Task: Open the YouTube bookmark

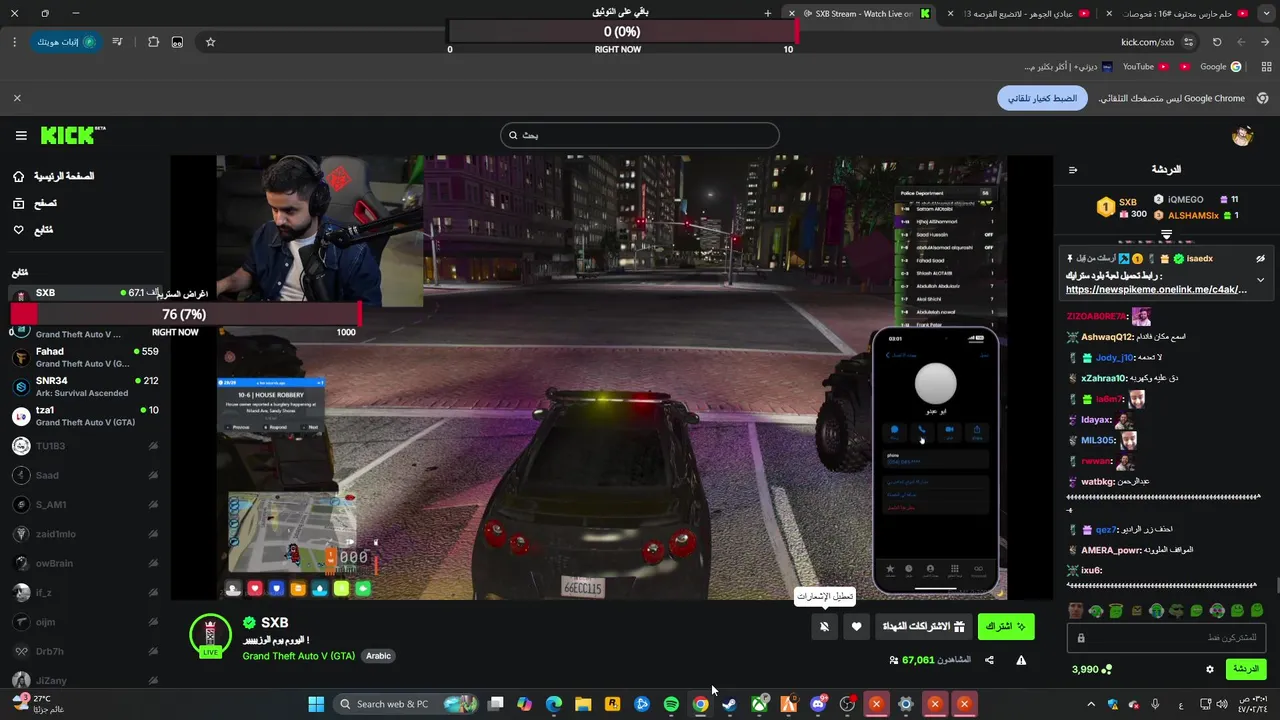Action: (x=1145, y=67)
